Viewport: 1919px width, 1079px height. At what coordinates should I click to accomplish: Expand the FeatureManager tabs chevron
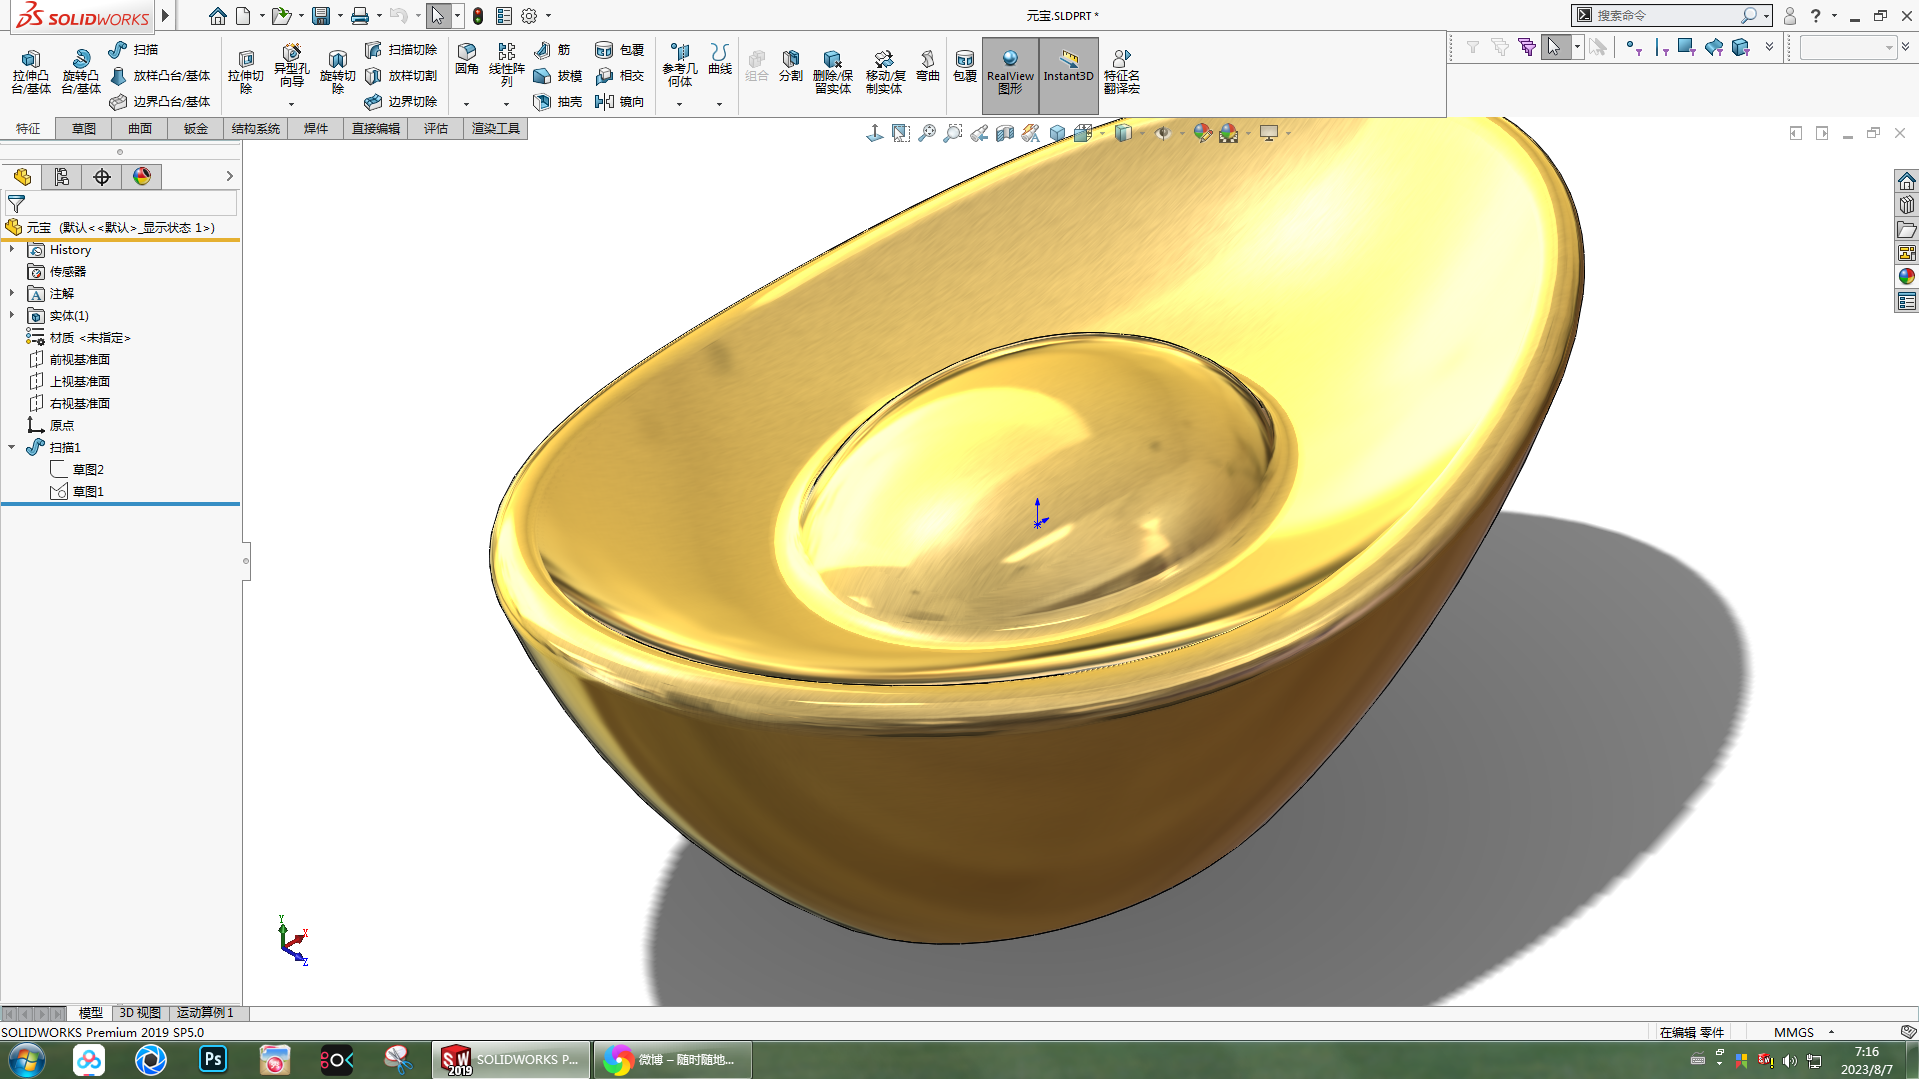(x=229, y=176)
